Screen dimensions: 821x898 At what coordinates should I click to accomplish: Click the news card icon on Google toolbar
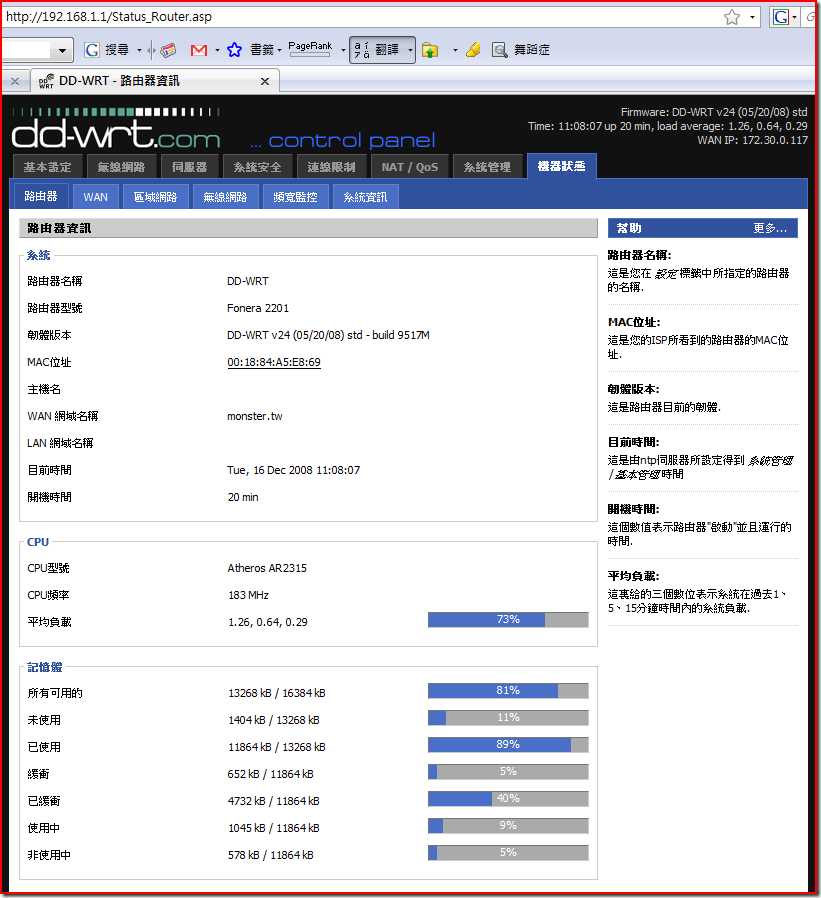(168, 50)
